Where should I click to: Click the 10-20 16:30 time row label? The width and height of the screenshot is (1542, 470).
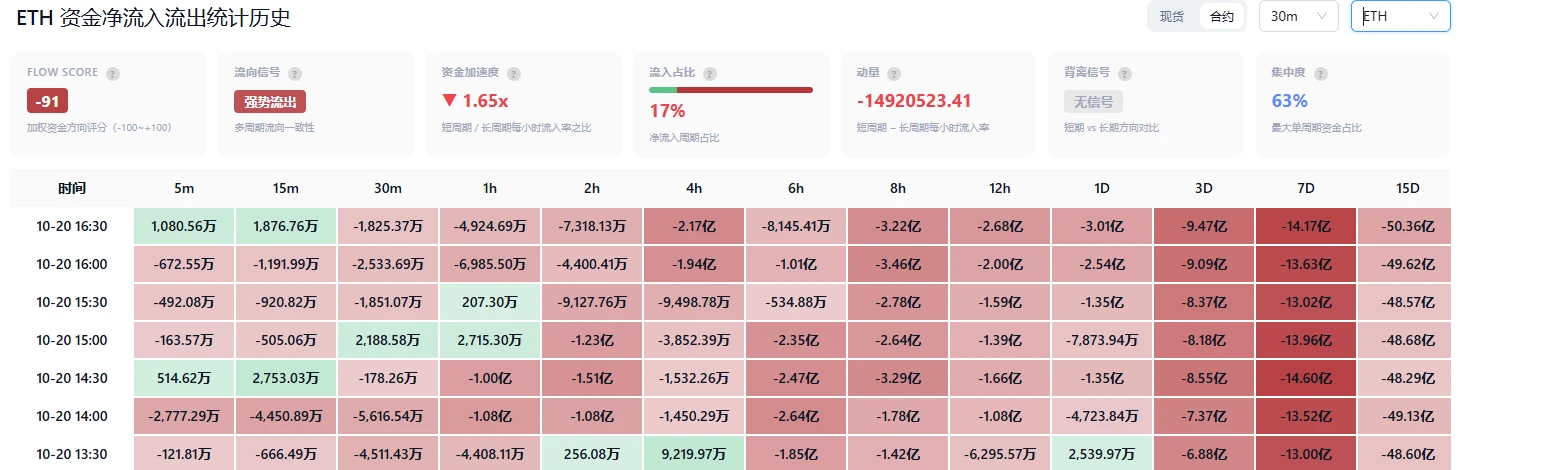click(72, 226)
